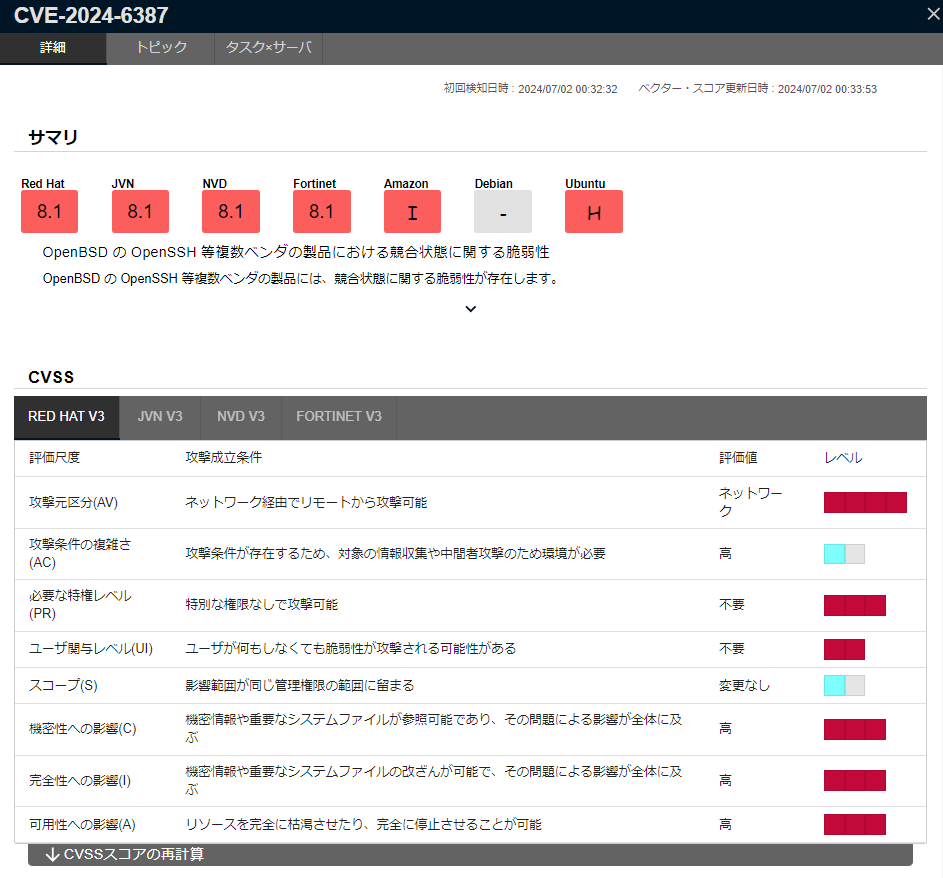
Task: Click the 攻撃条件の複雑さ(AC) level indicator
Action: pos(844,554)
